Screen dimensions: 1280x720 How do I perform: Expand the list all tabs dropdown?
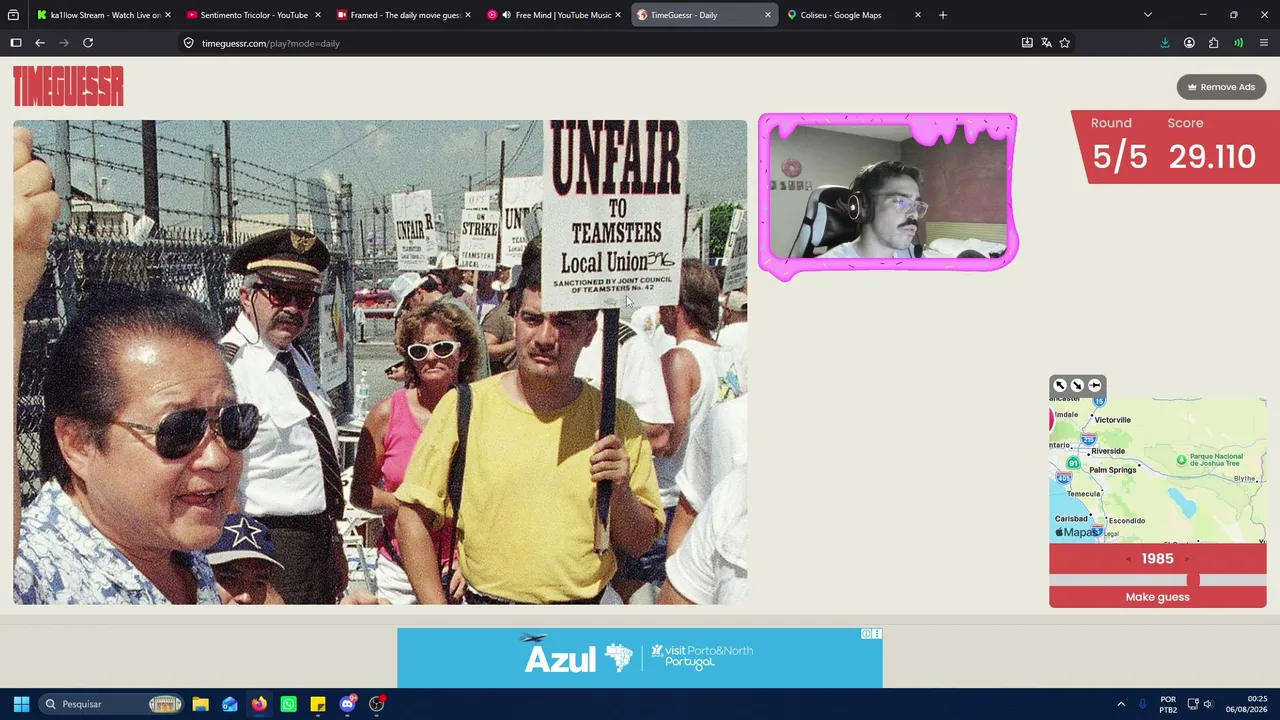1148,15
